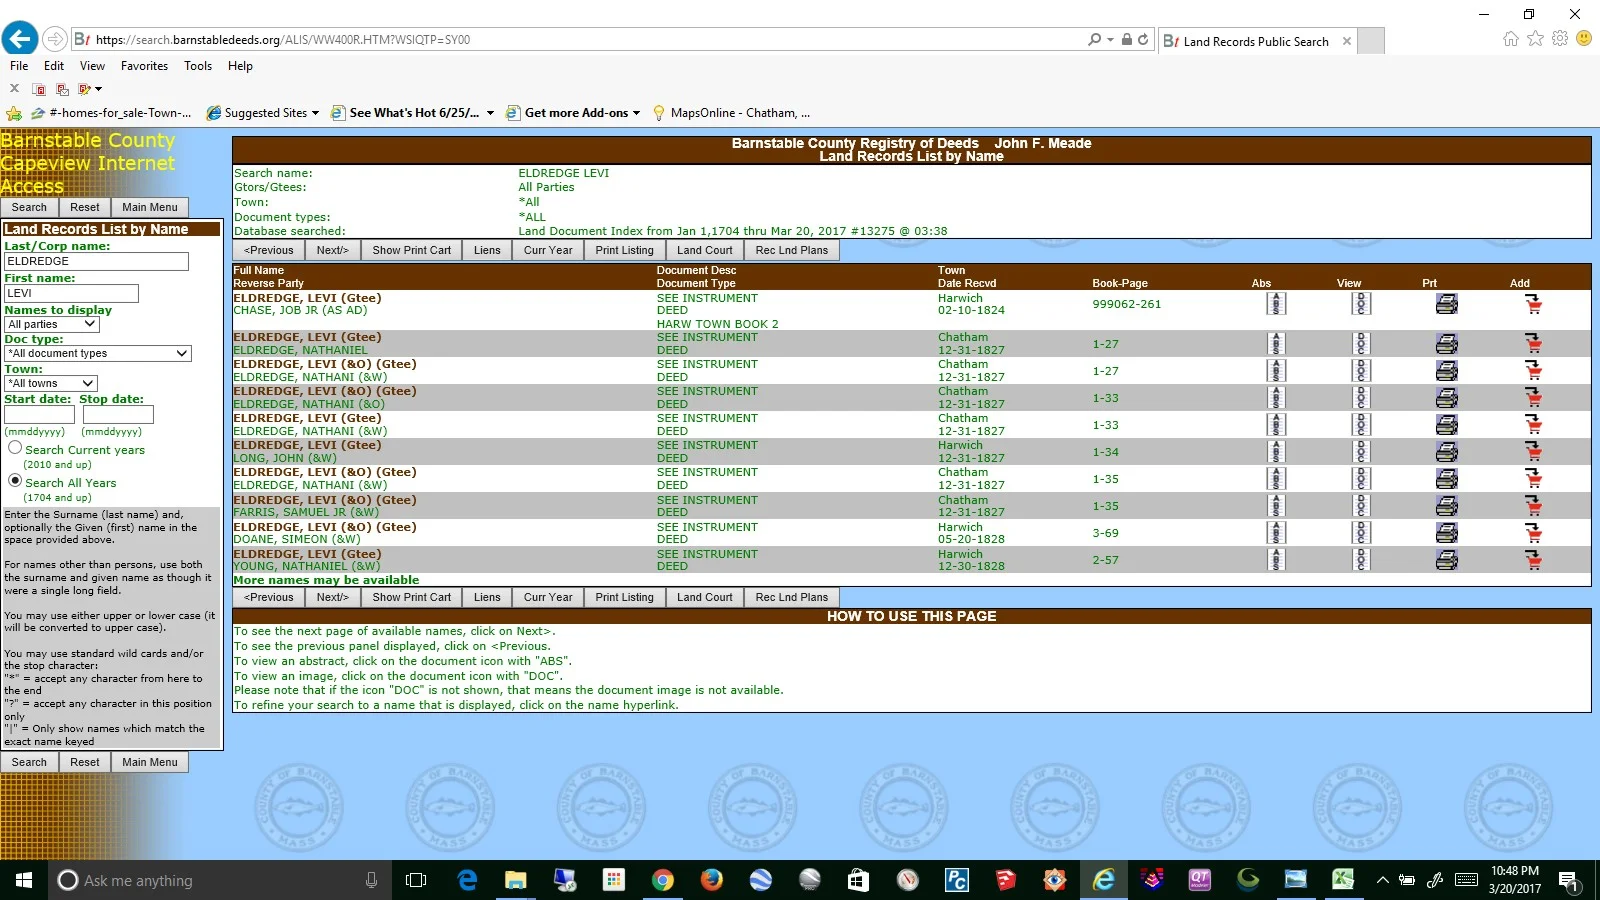Open the ELDREDGE, NATHANIEL name hyperlink
1600x900 pixels.
[300, 349]
